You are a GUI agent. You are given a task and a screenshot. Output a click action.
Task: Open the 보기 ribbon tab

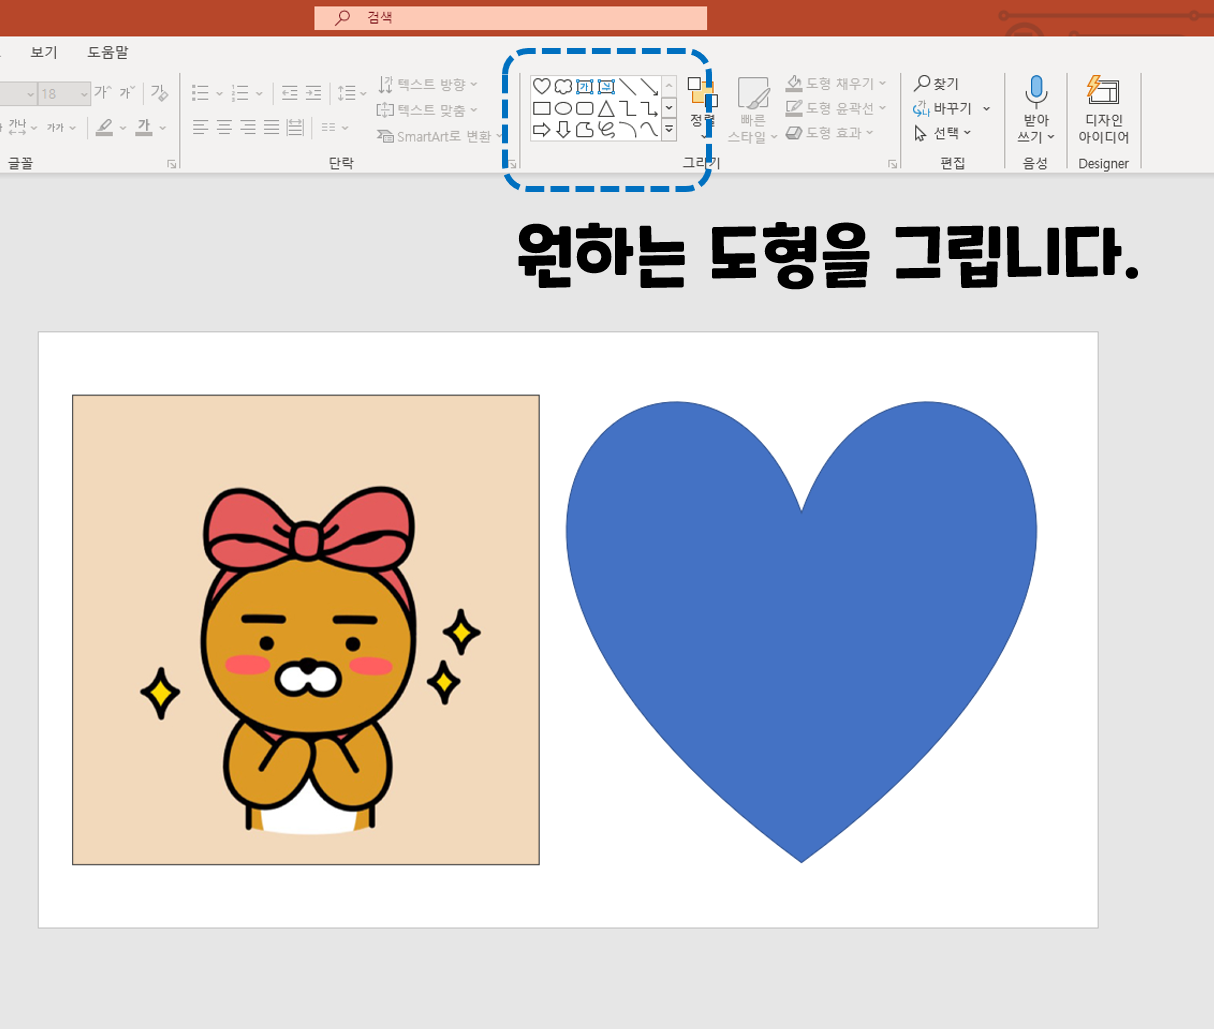(44, 52)
